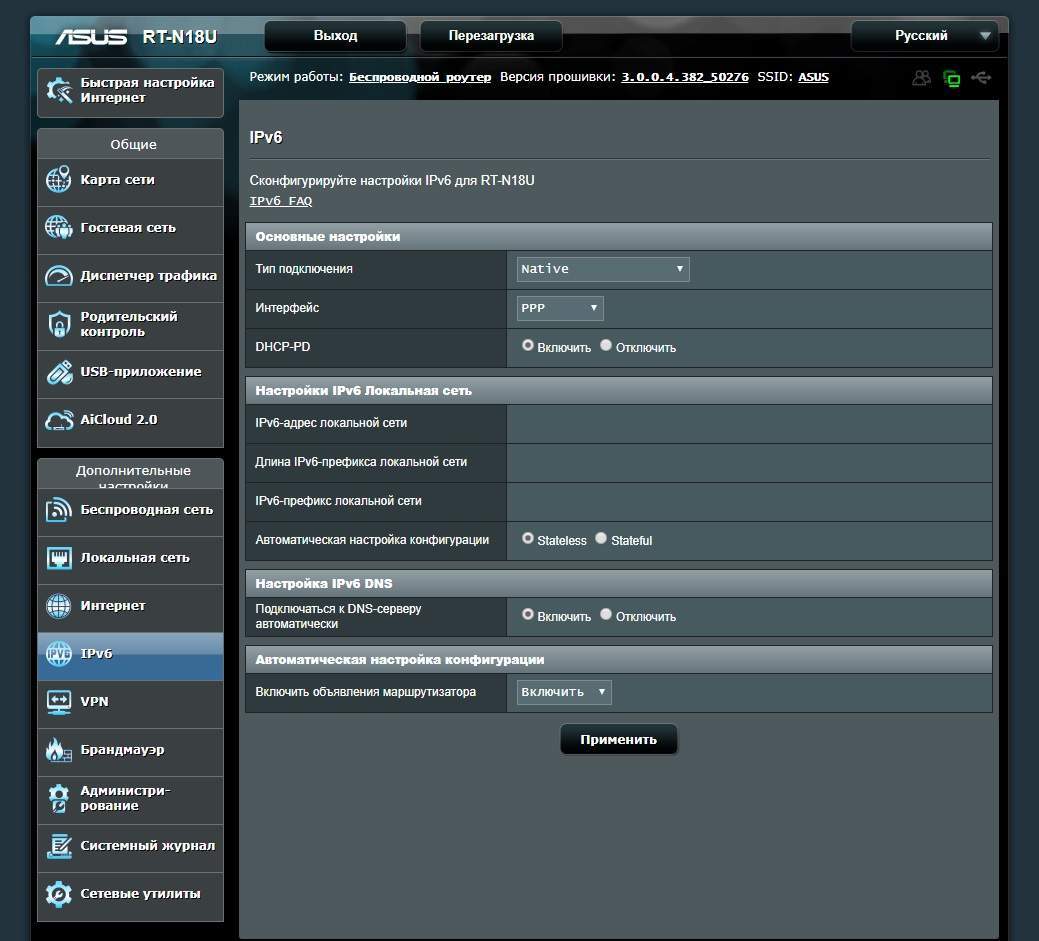Click the Родительский контроль shield icon
This screenshot has height=941, width=1039.
pos(59,324)
